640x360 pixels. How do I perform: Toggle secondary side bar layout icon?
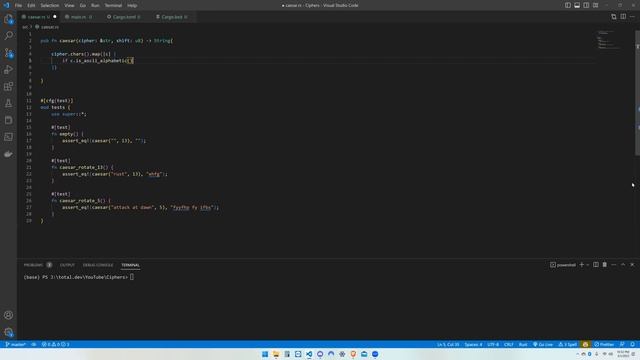click(x=586, y=5)
